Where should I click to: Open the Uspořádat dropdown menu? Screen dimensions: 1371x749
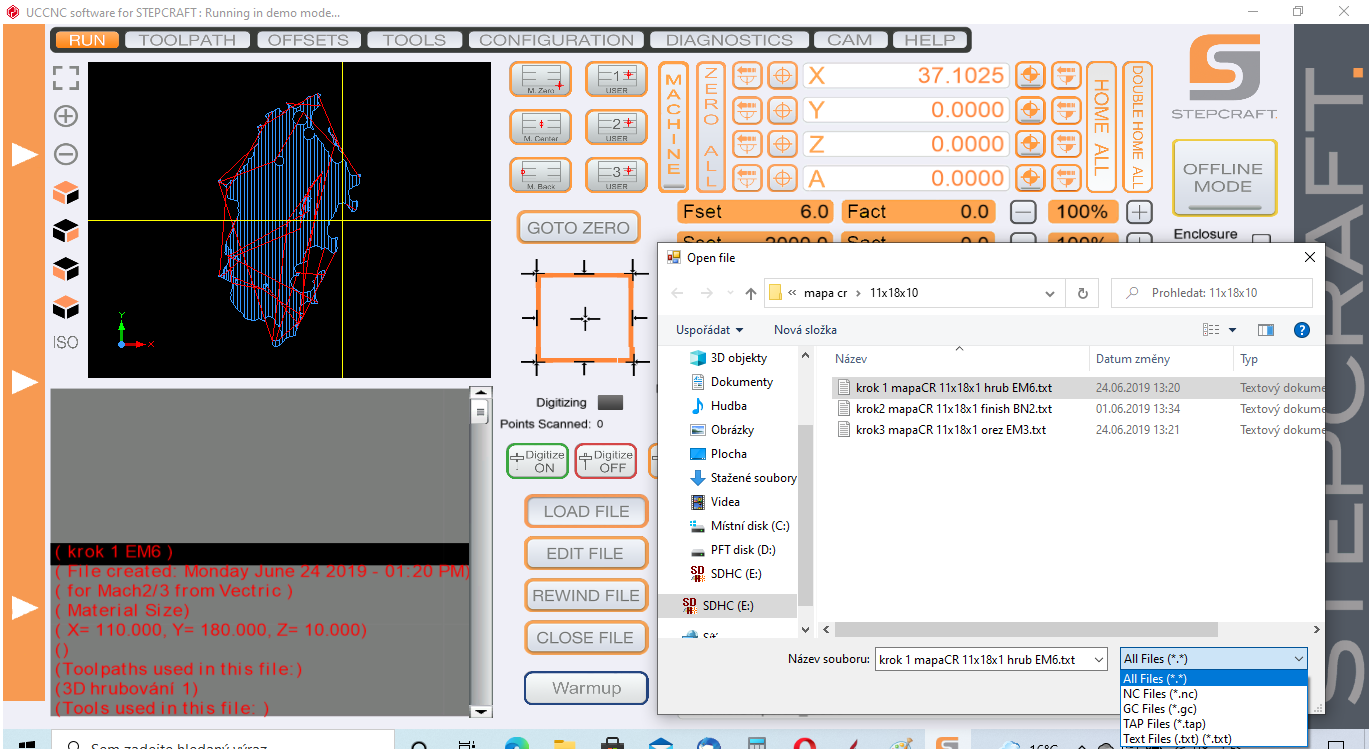(x=710, y=330)
